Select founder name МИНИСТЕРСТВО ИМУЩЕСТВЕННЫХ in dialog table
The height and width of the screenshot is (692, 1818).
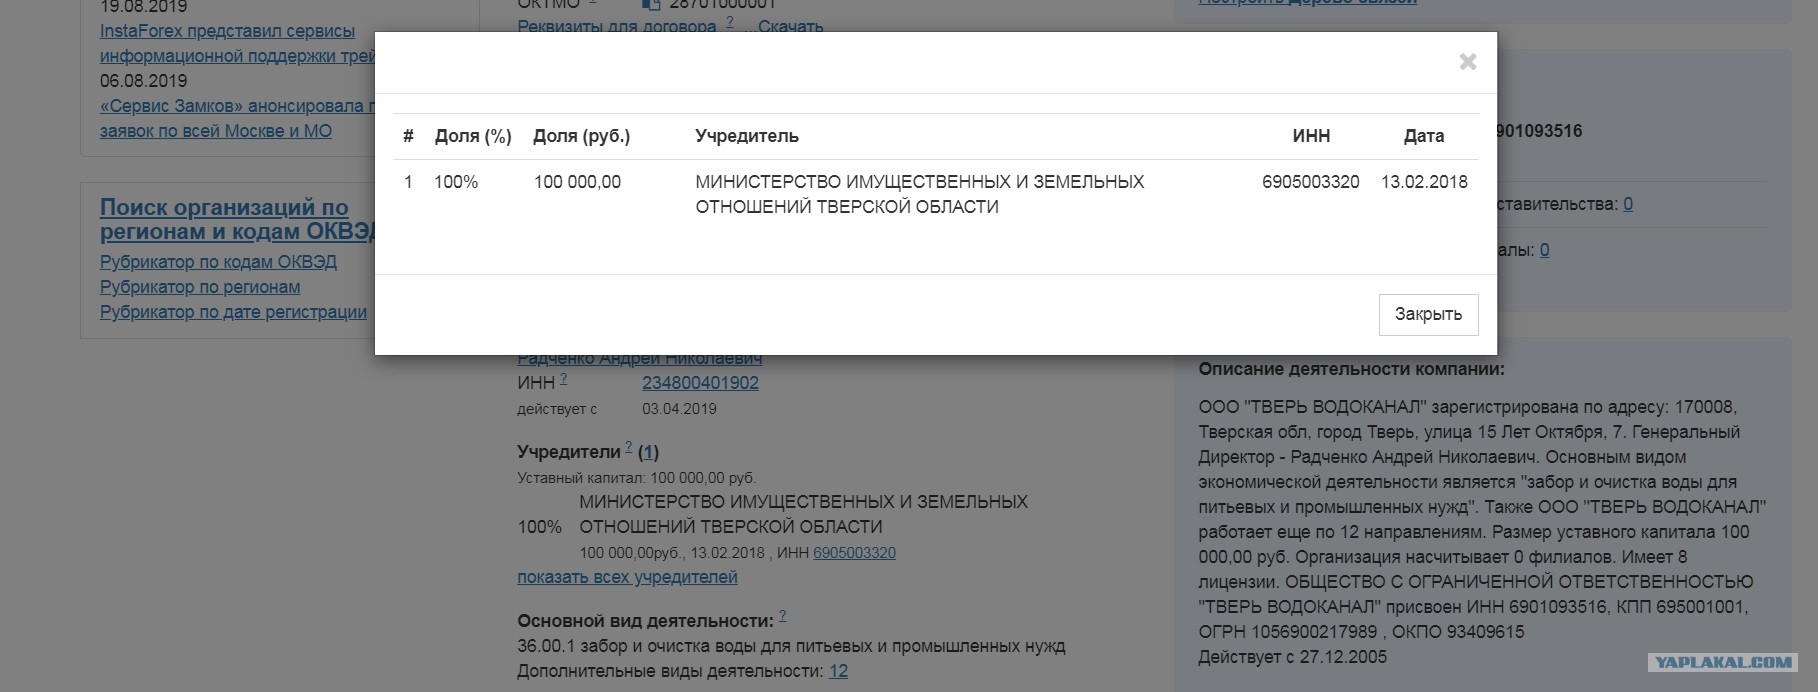(x=920, y=194)
